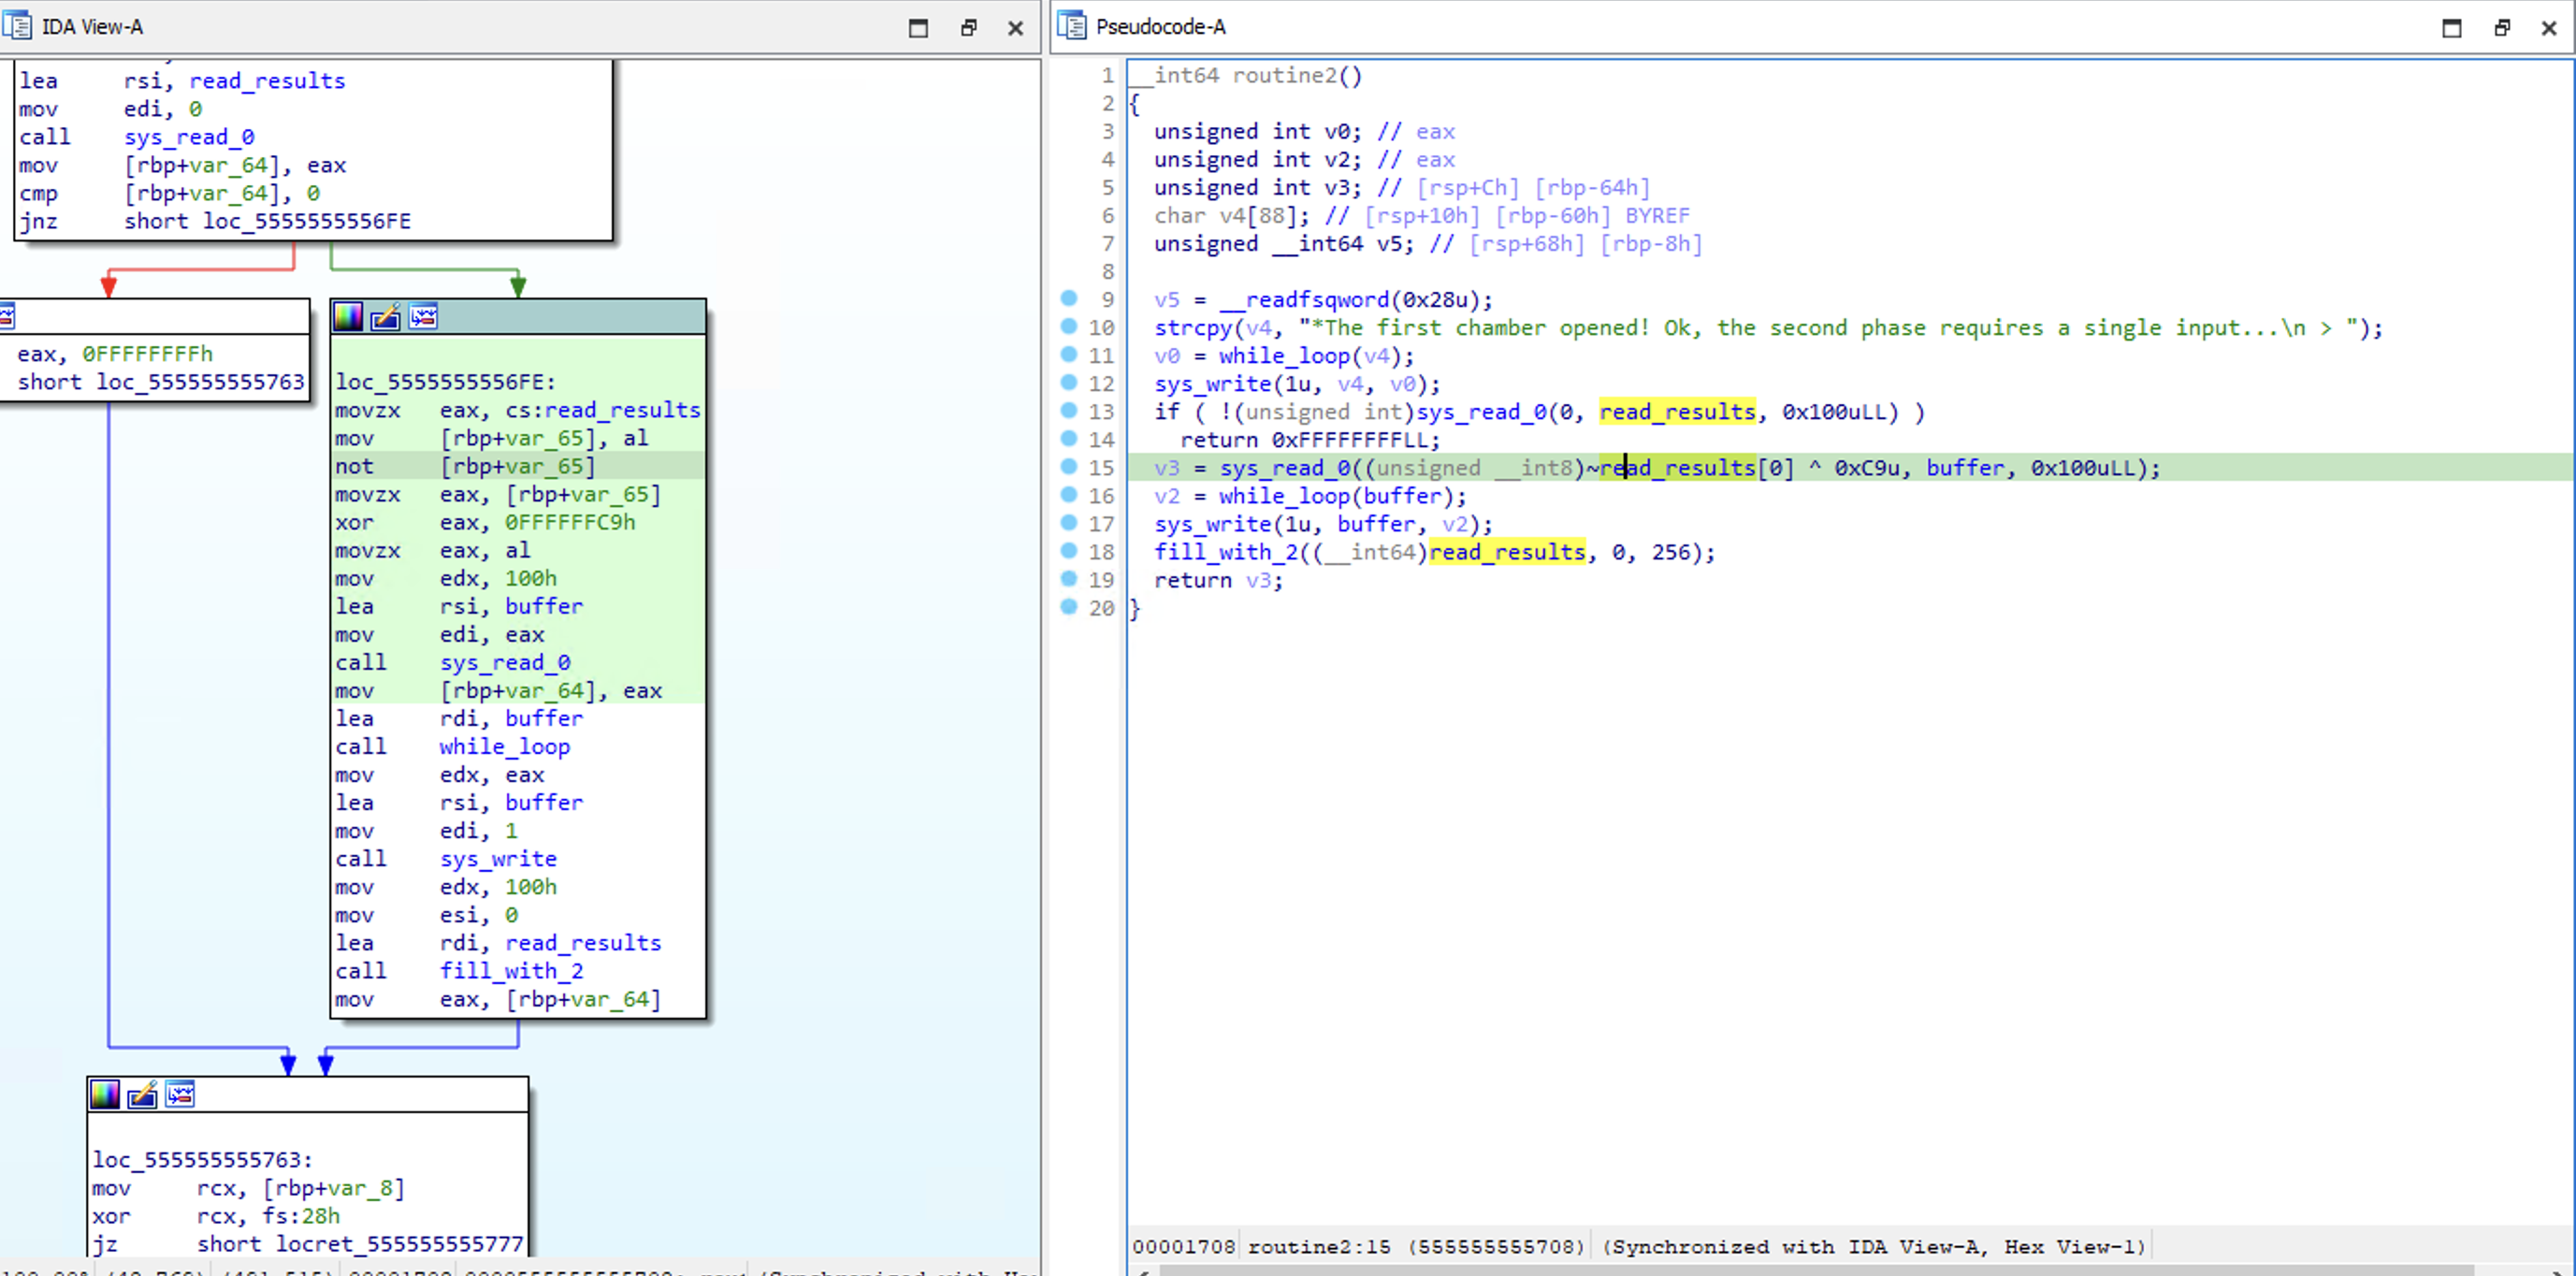Viewport: 2576px width, 1276px height.
Task: Toggle breakpoint dot on pseudocode line 15
Action: 1068,466
